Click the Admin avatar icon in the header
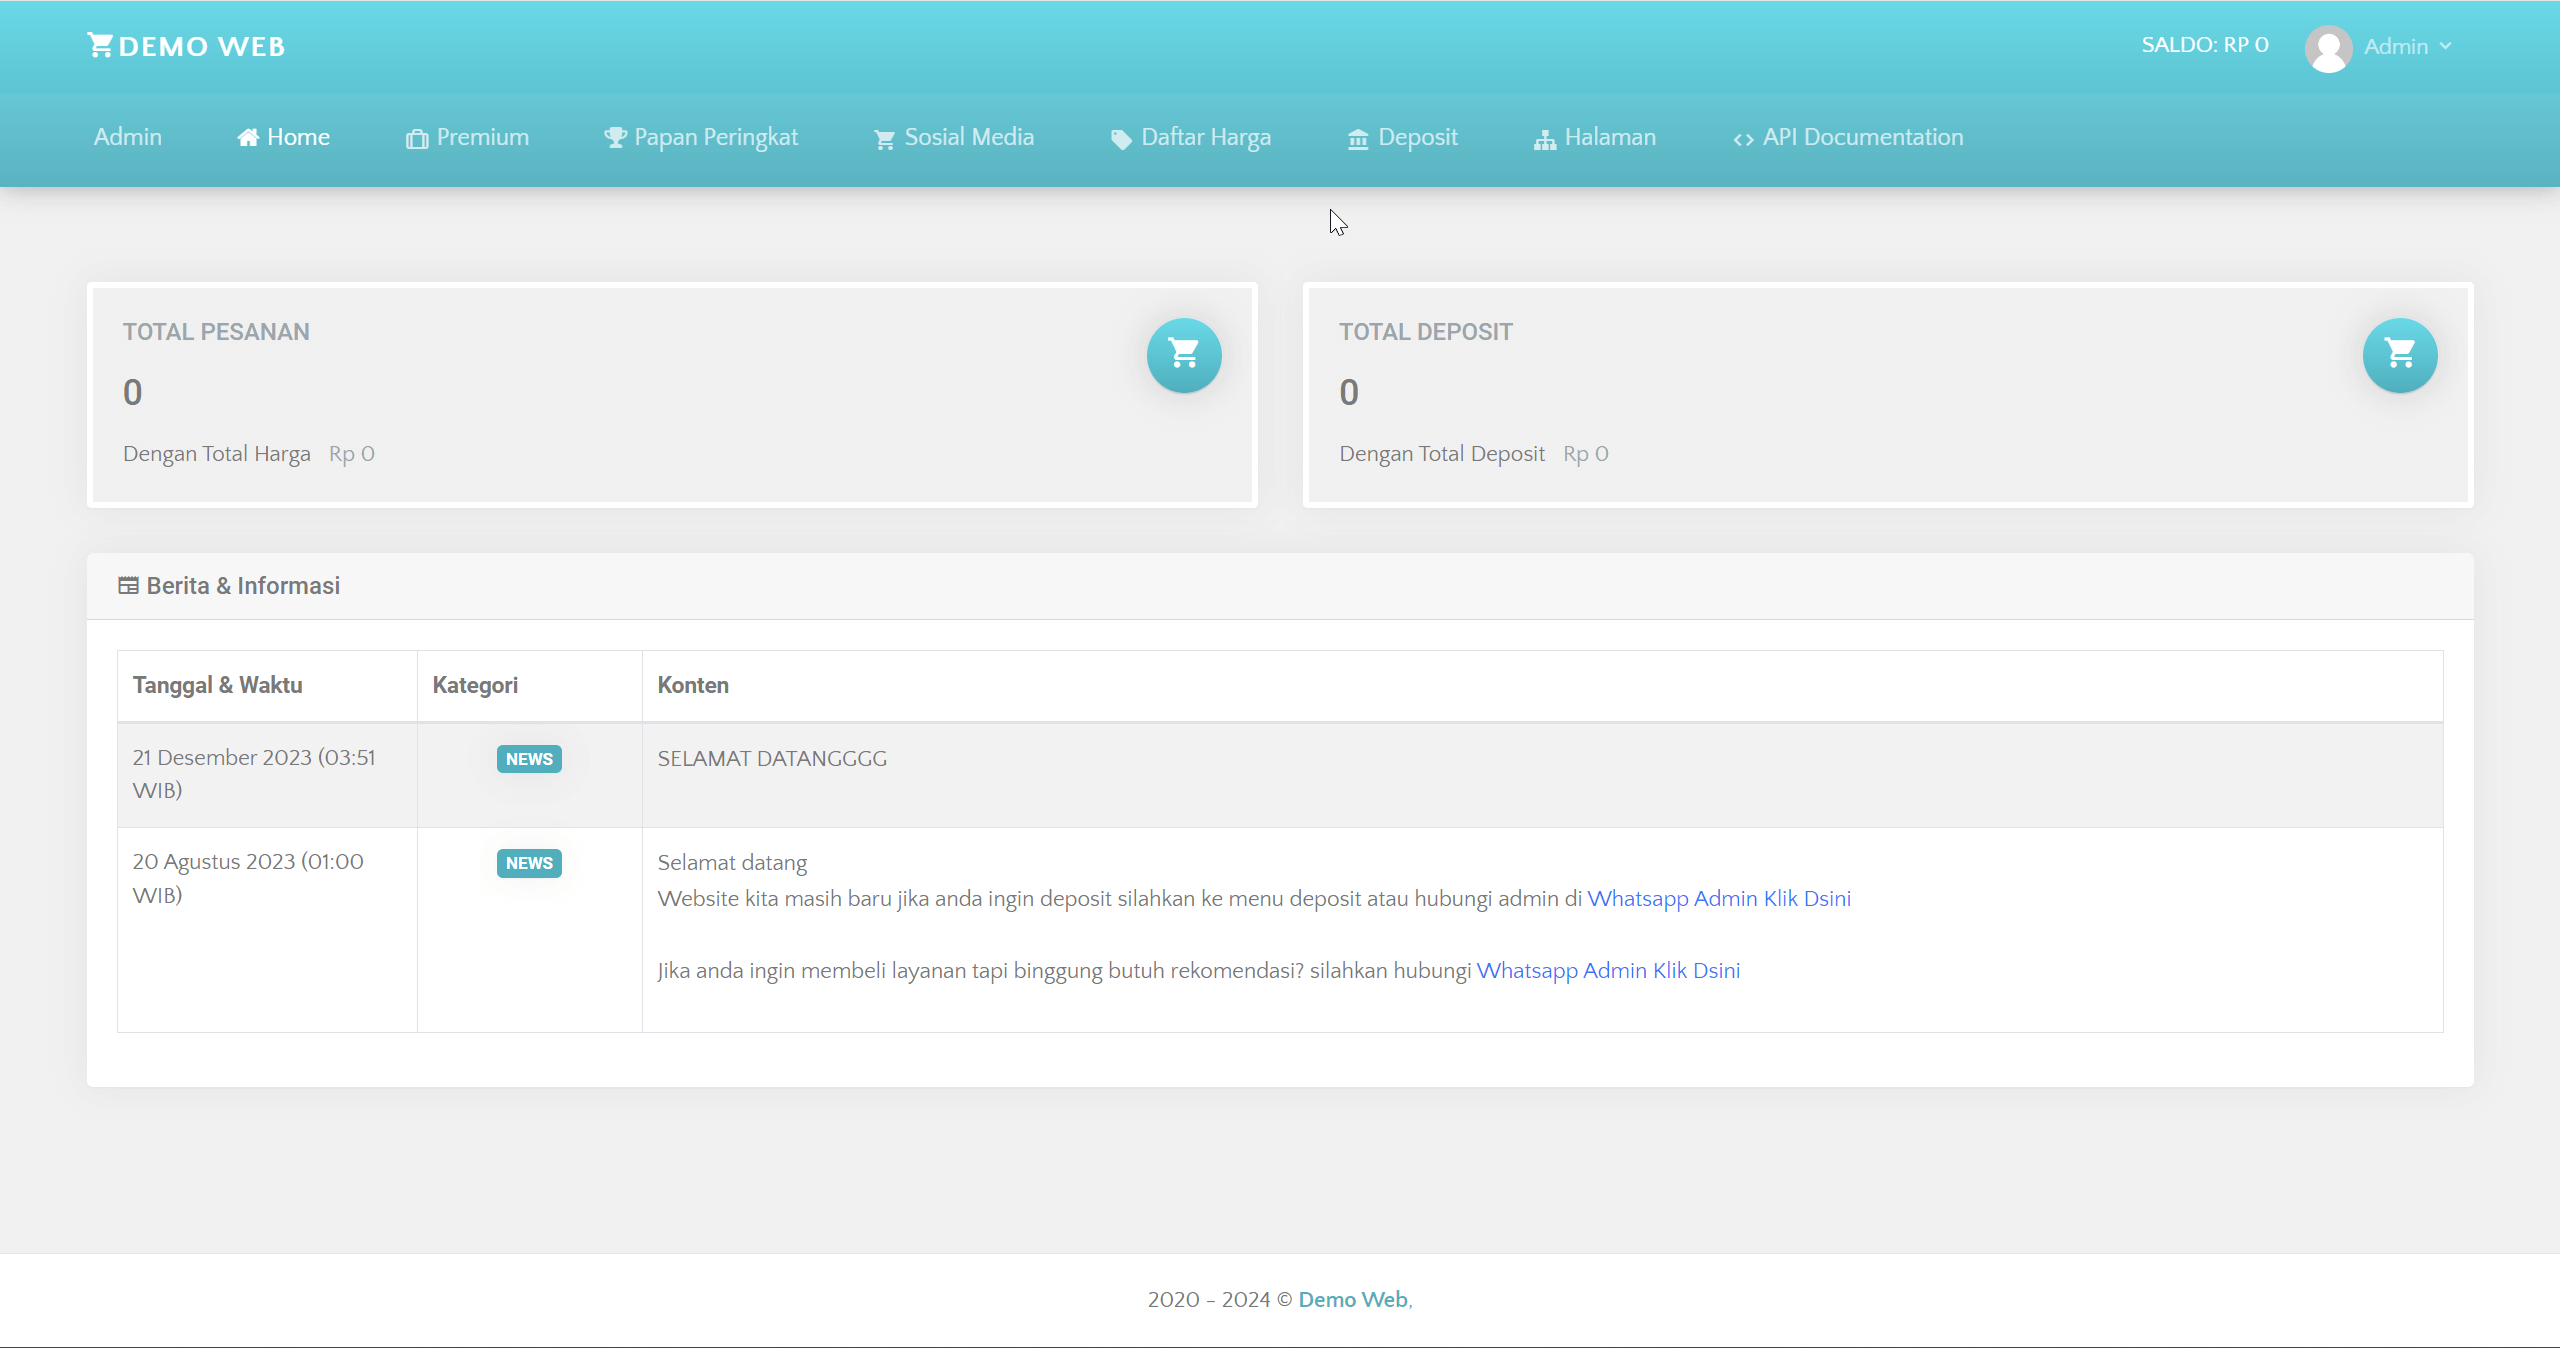This screenshot has height=1348, width=2560. (2329, 46)
